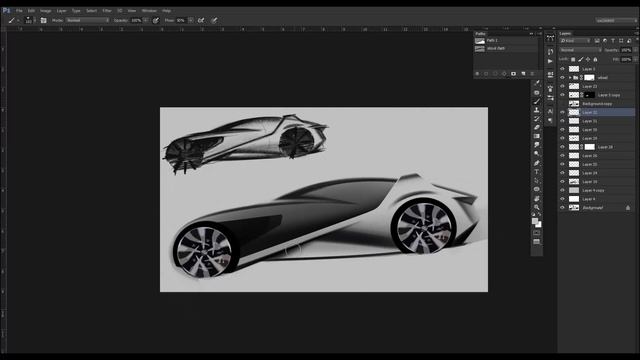The width and height of the screenshot is (640, 360).
Task: Select the Ellipse shape tool
Action: pos(537,189)
